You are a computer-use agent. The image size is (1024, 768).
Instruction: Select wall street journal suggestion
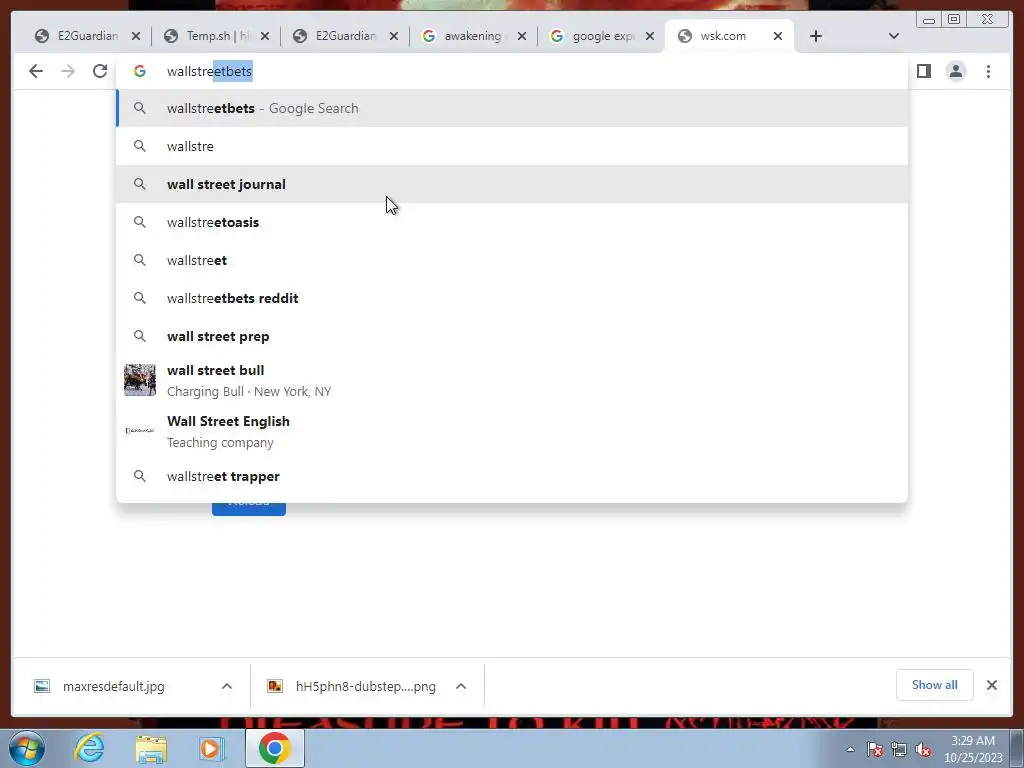pyautogui.click(x=512, y=184)
